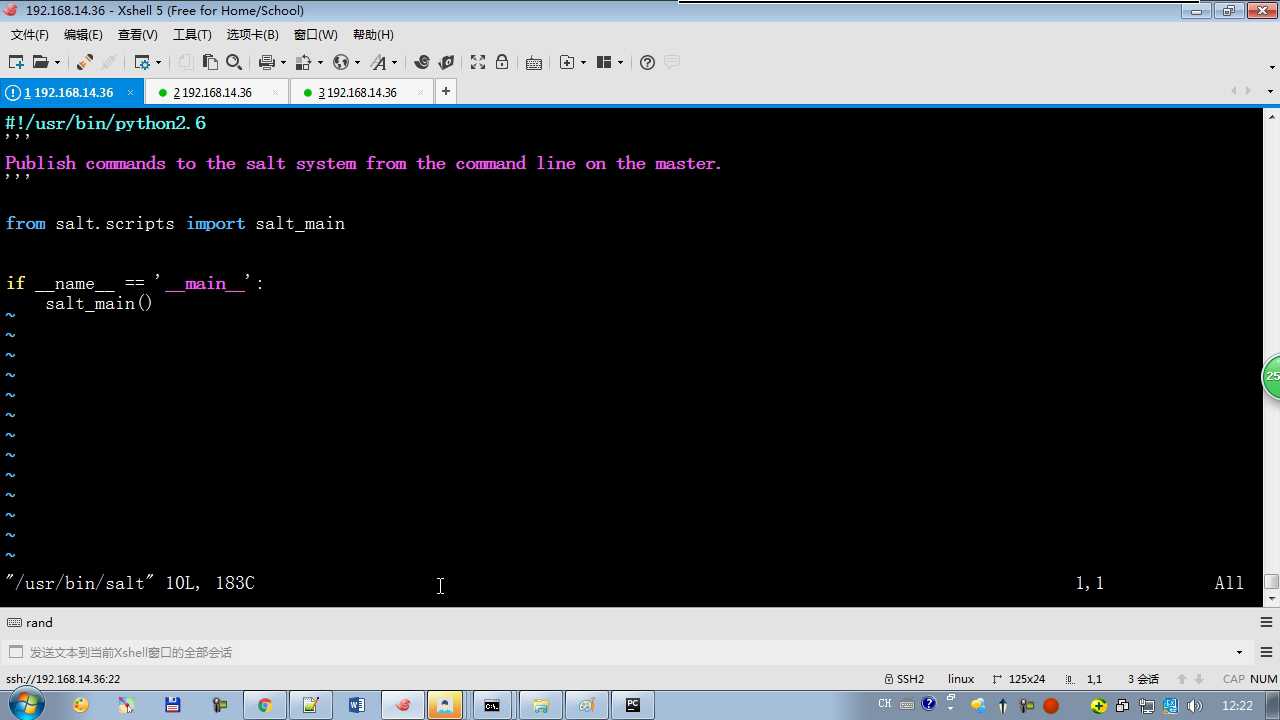Click the Font toolbar icon
This screenshot has width=1280, height=720.
pyautogui.click(x=378, y=62)
